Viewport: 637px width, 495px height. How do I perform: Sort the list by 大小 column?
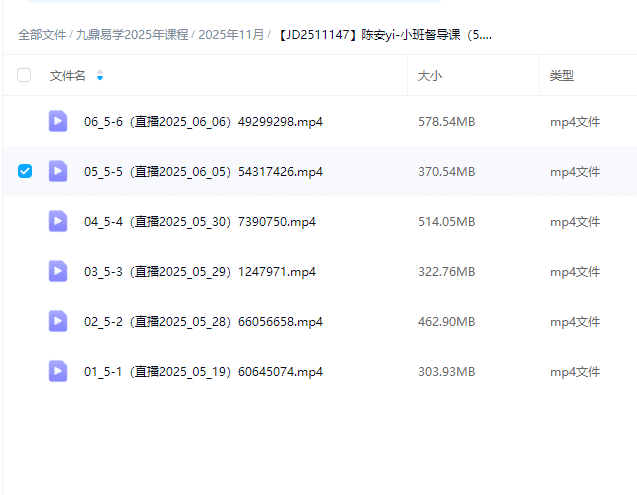(430, 76)
